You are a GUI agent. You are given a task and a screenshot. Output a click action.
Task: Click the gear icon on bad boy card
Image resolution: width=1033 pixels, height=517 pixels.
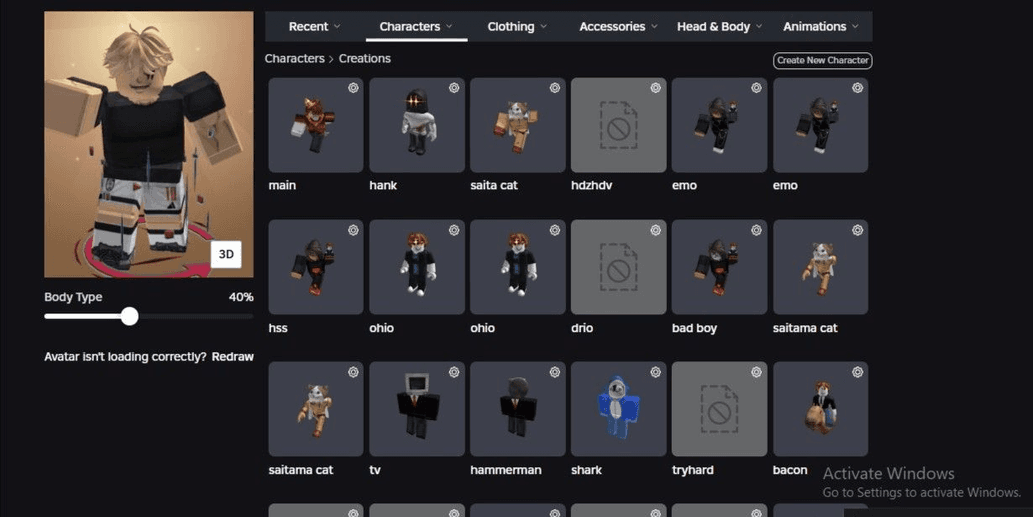756,230
